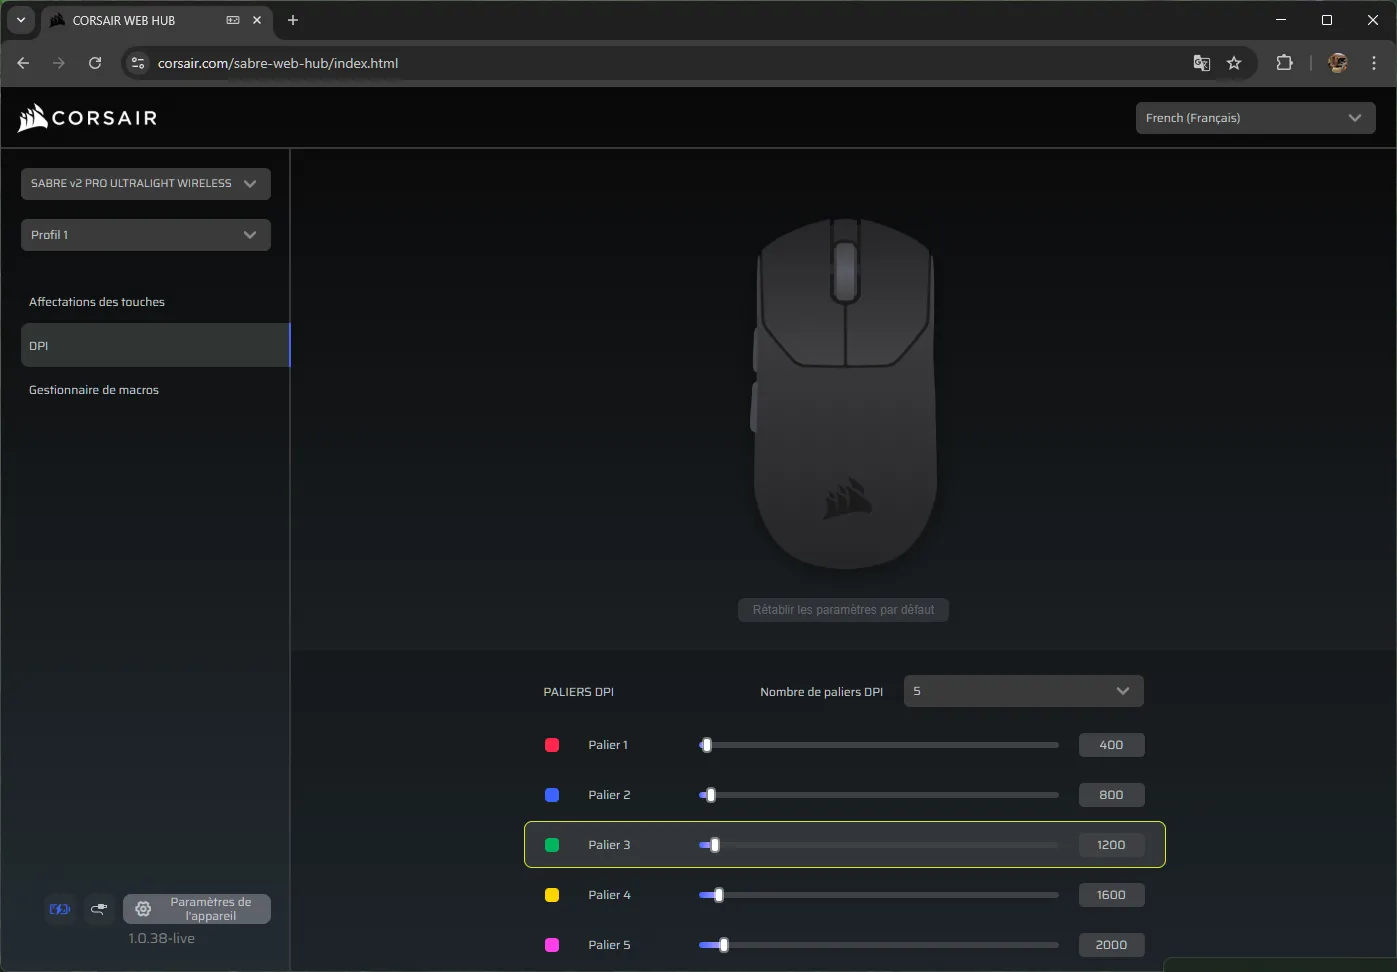Bookmark this page with the star icon

1234,63
